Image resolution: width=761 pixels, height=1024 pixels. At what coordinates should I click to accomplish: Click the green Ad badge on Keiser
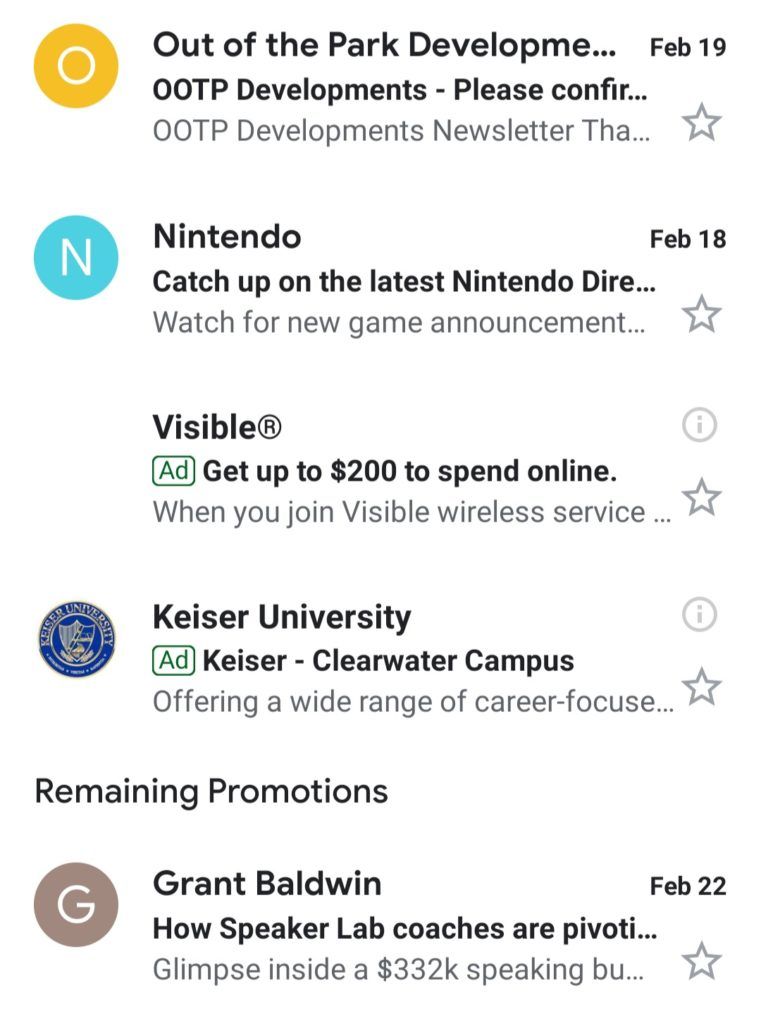coord(174,661)
